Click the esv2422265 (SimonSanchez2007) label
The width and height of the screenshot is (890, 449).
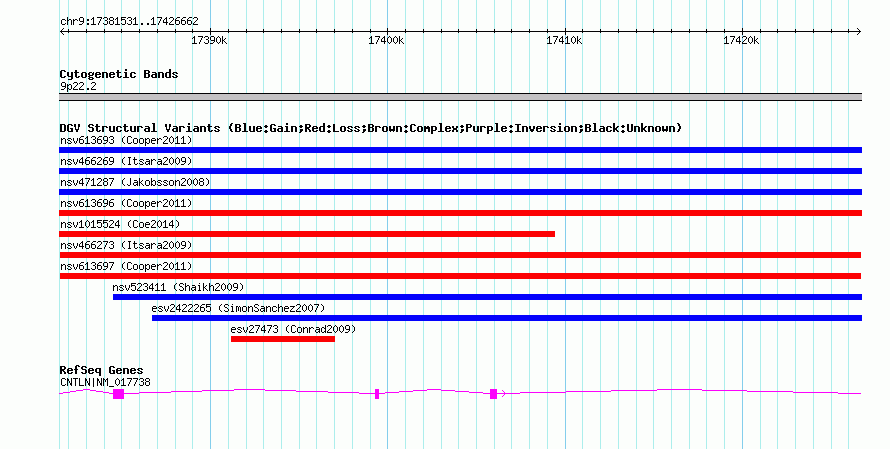pos(238,308)
